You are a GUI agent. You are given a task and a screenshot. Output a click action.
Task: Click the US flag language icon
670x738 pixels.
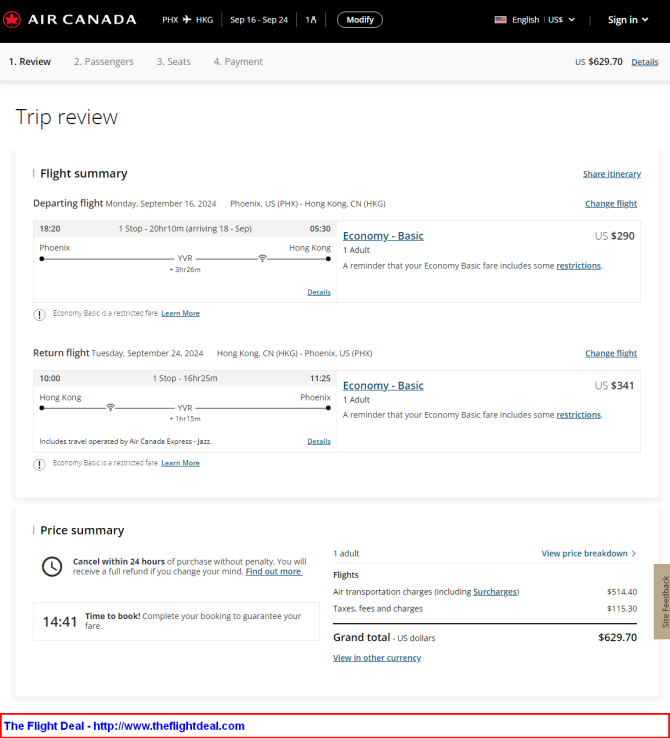pos(501,20)
